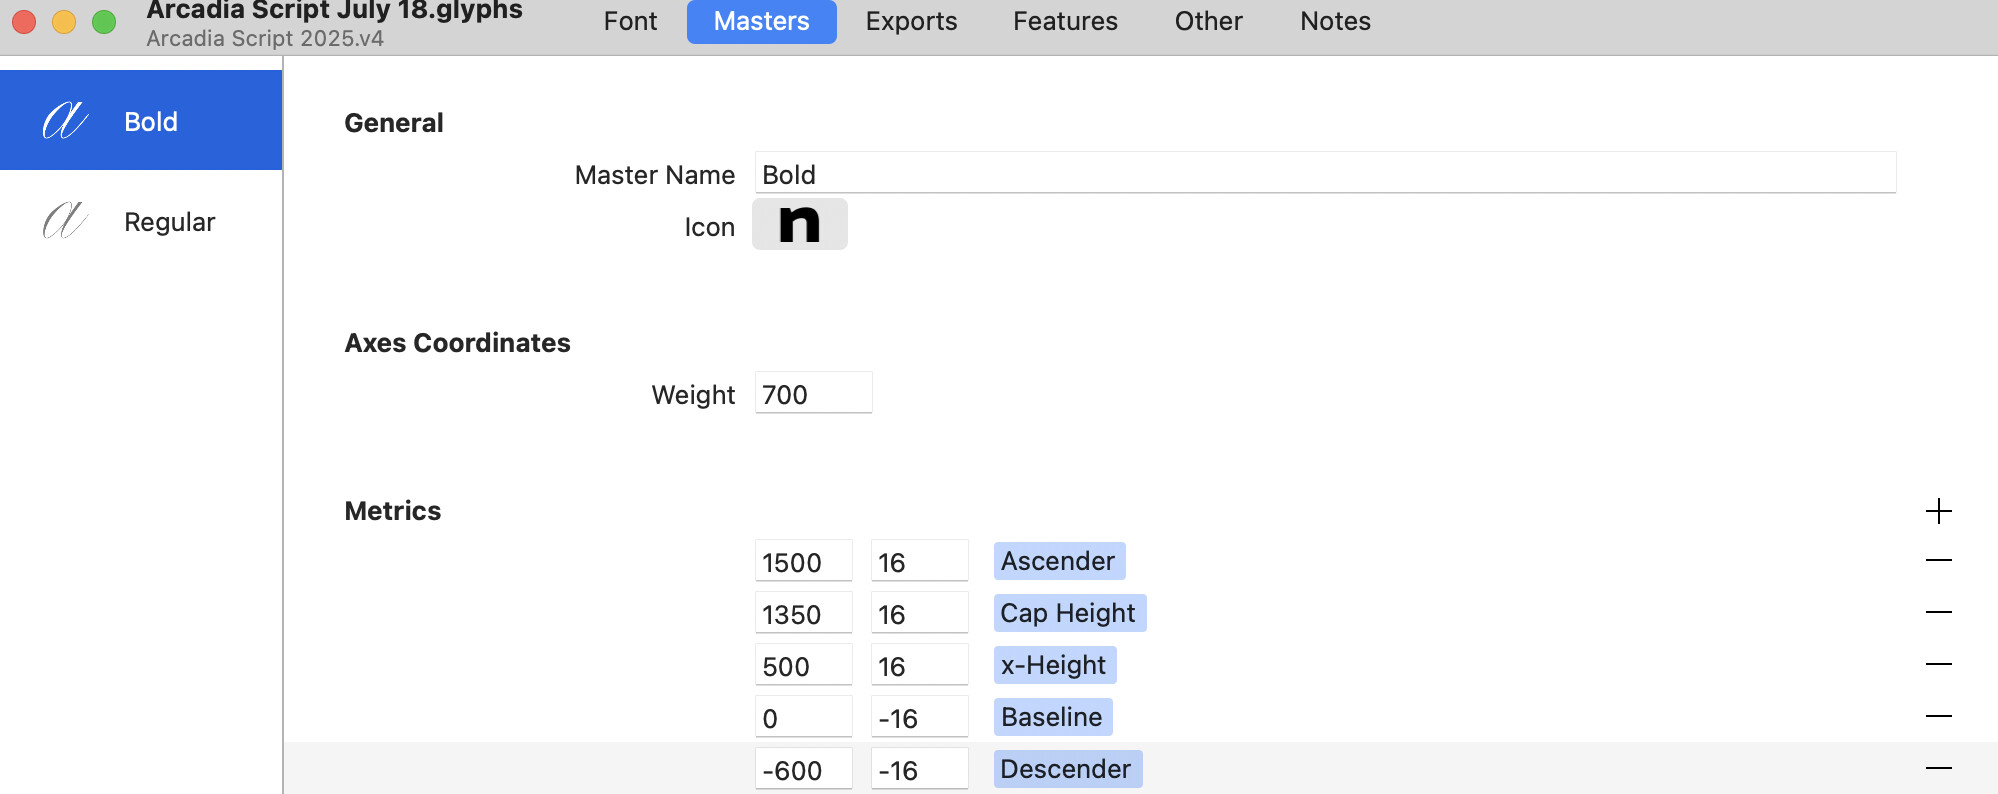Open the Ascender metric type dropdown
1998x794 pixels.
pos(1058,561)
